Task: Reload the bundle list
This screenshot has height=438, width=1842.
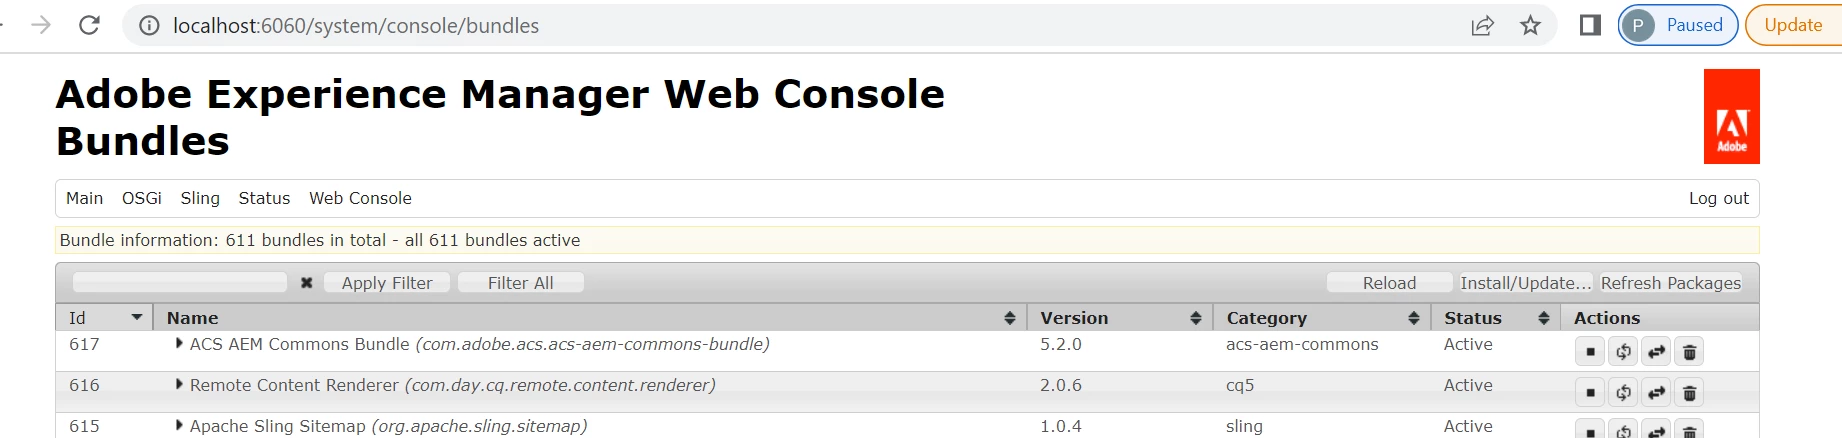Action: coord(1389,283)
